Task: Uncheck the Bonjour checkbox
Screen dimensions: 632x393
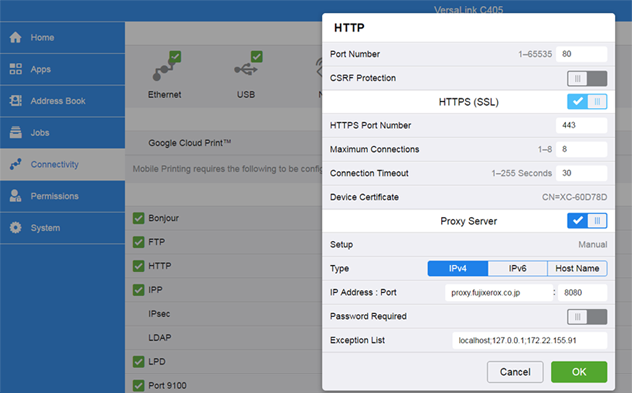Action: [139, 218]
